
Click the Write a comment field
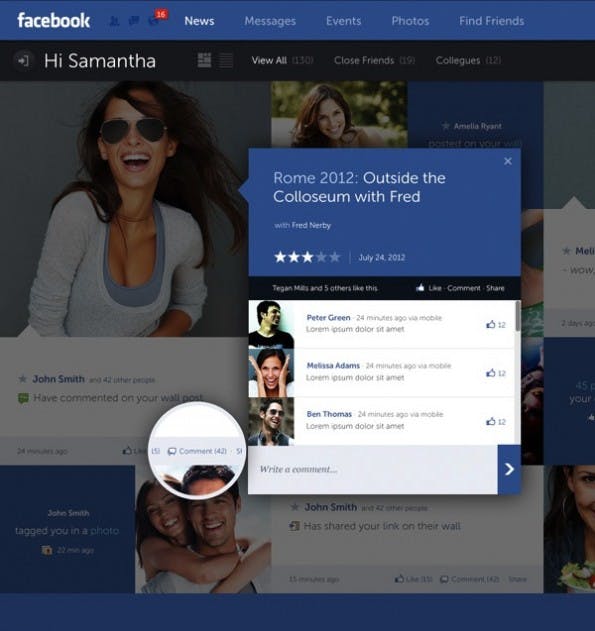coord(373,469)
